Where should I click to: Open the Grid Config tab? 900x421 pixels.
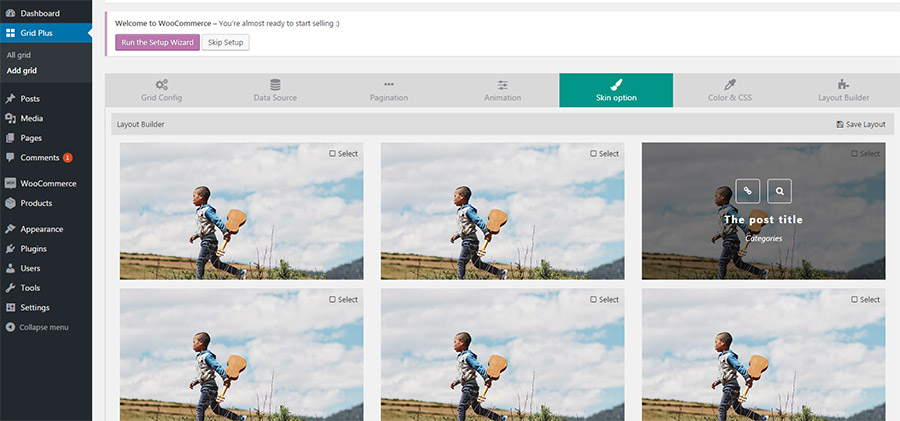162,90
